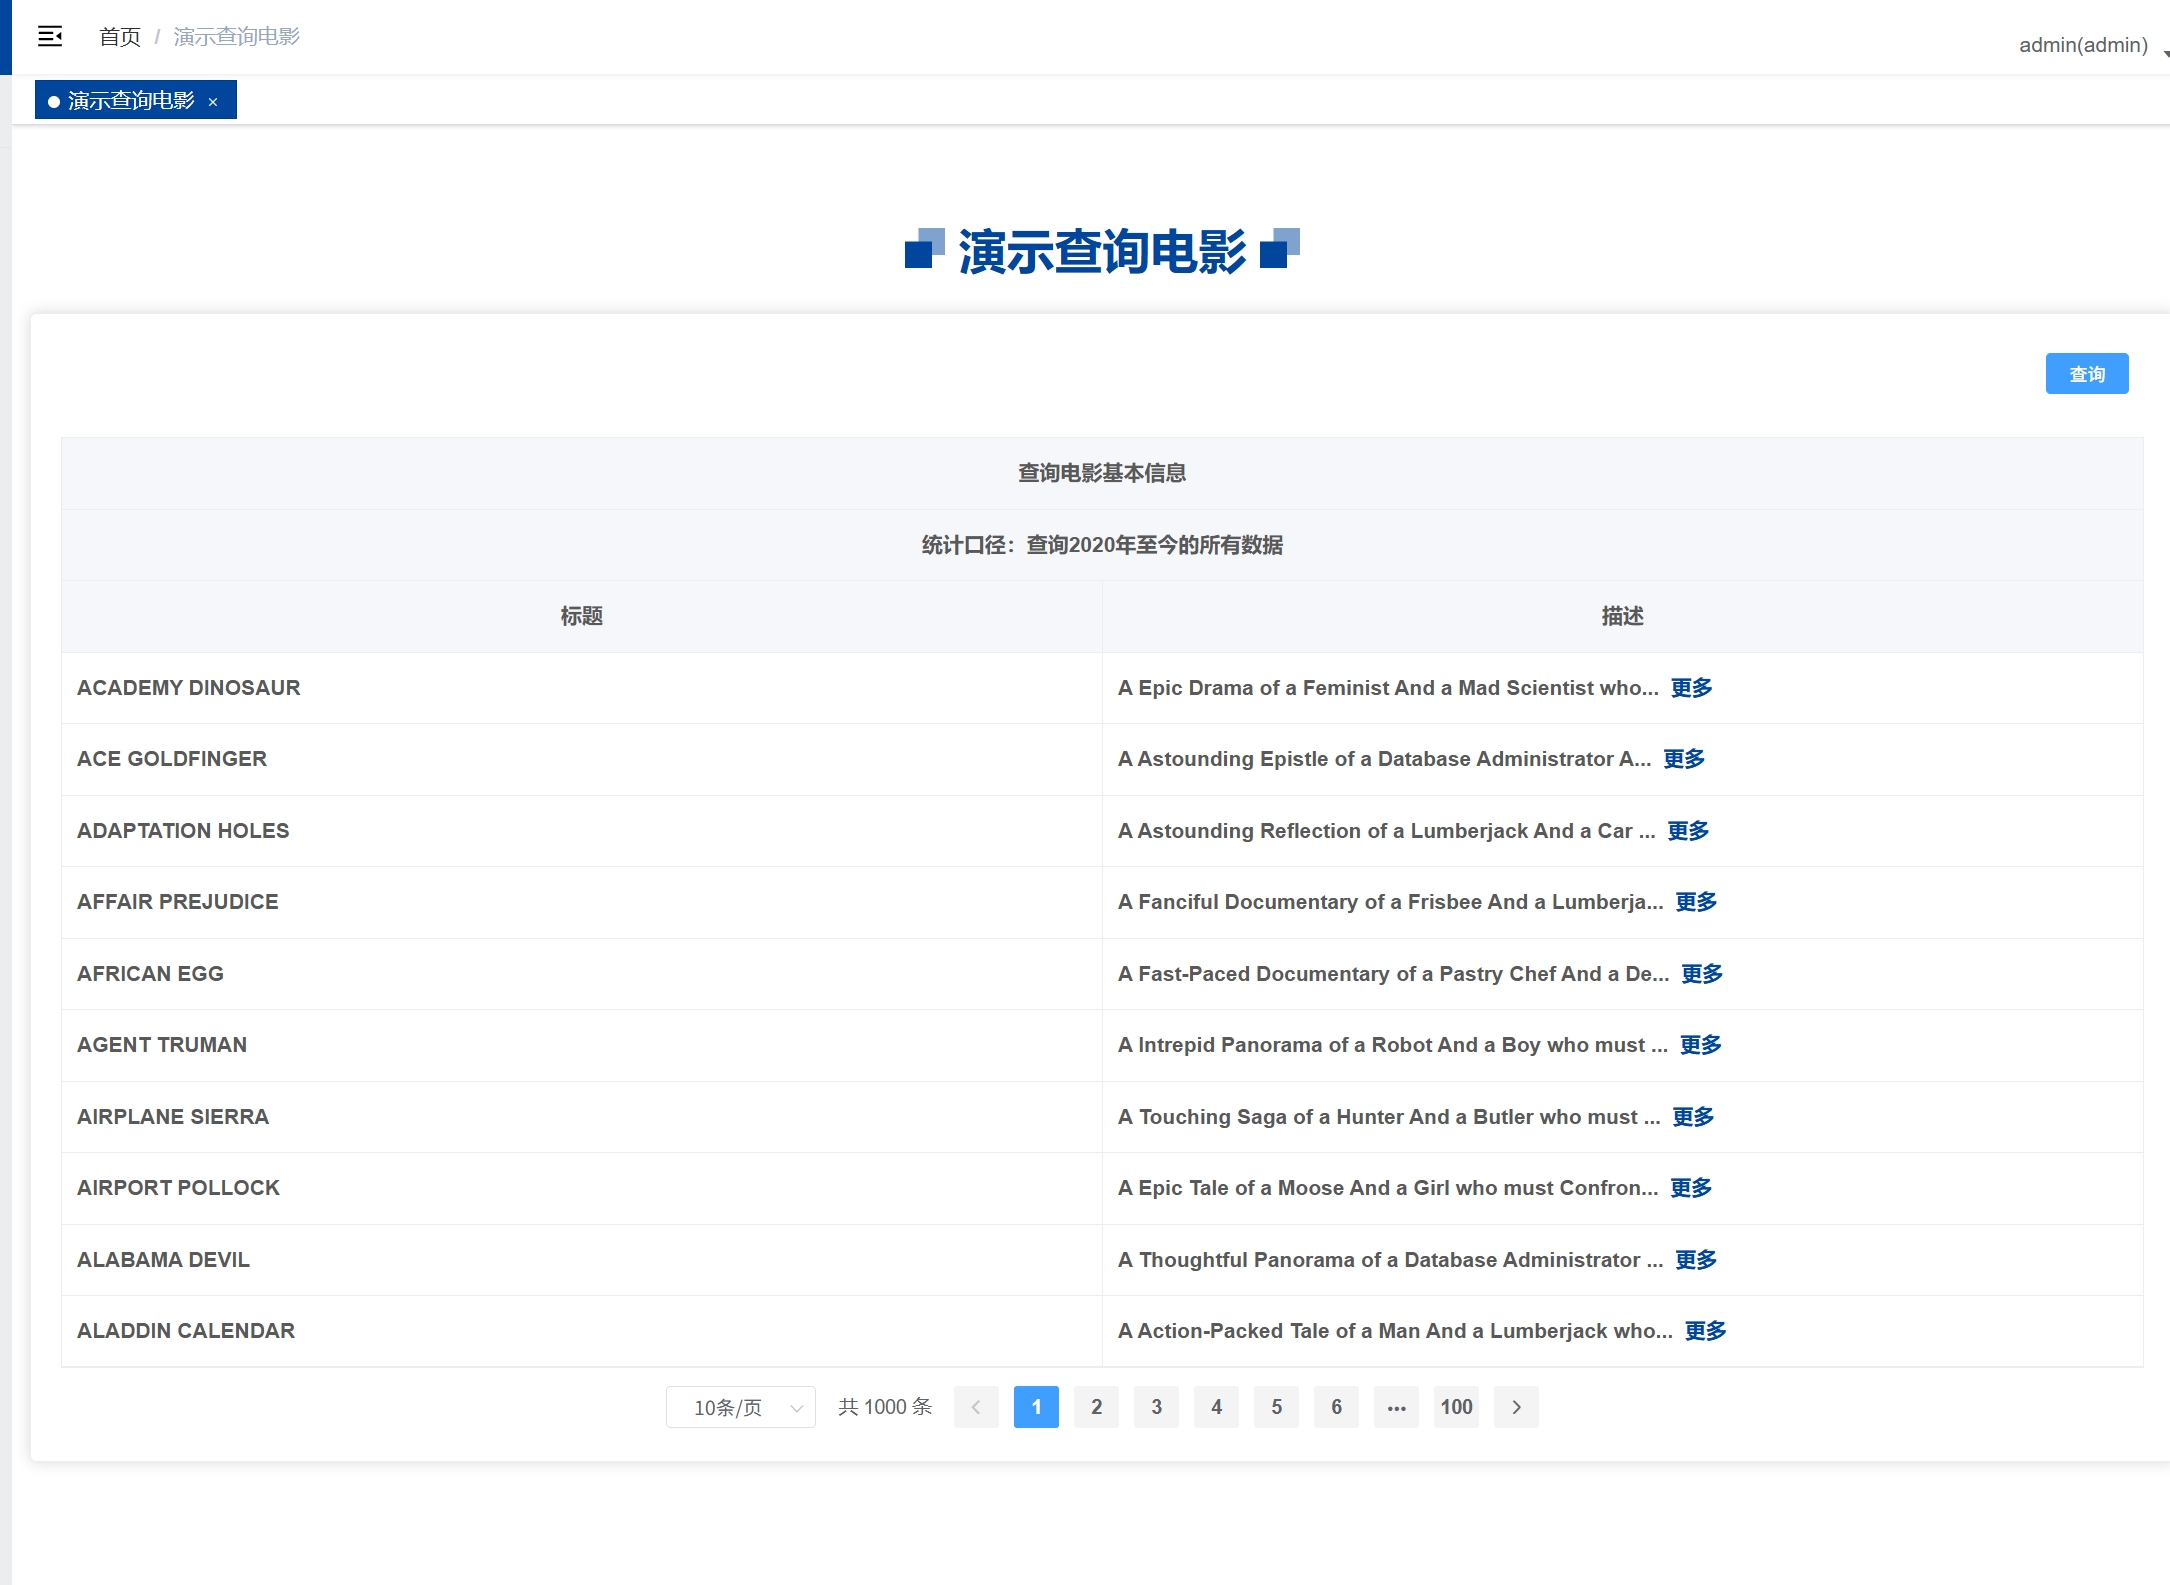The image size is (2170, 1585).
Task: Show more for ALADDIN CALENDAR description
Action: pyautogui.click(x=1705, y=1331)
